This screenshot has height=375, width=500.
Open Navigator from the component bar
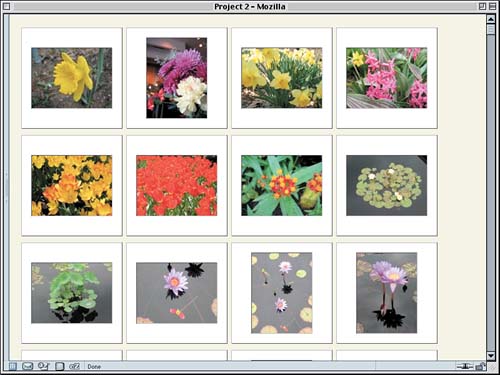coord(12,366)
